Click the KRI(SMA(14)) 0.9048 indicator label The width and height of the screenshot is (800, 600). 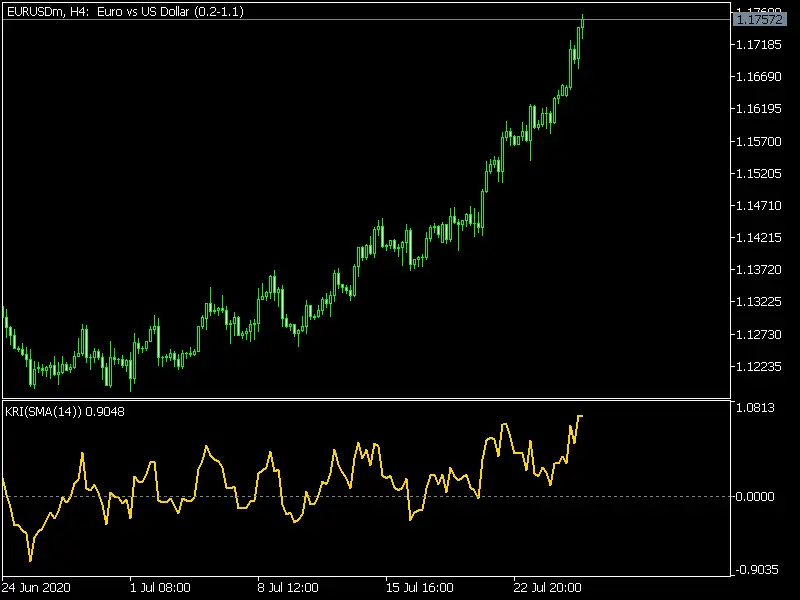pyautogui.click(x=65, y=411)
